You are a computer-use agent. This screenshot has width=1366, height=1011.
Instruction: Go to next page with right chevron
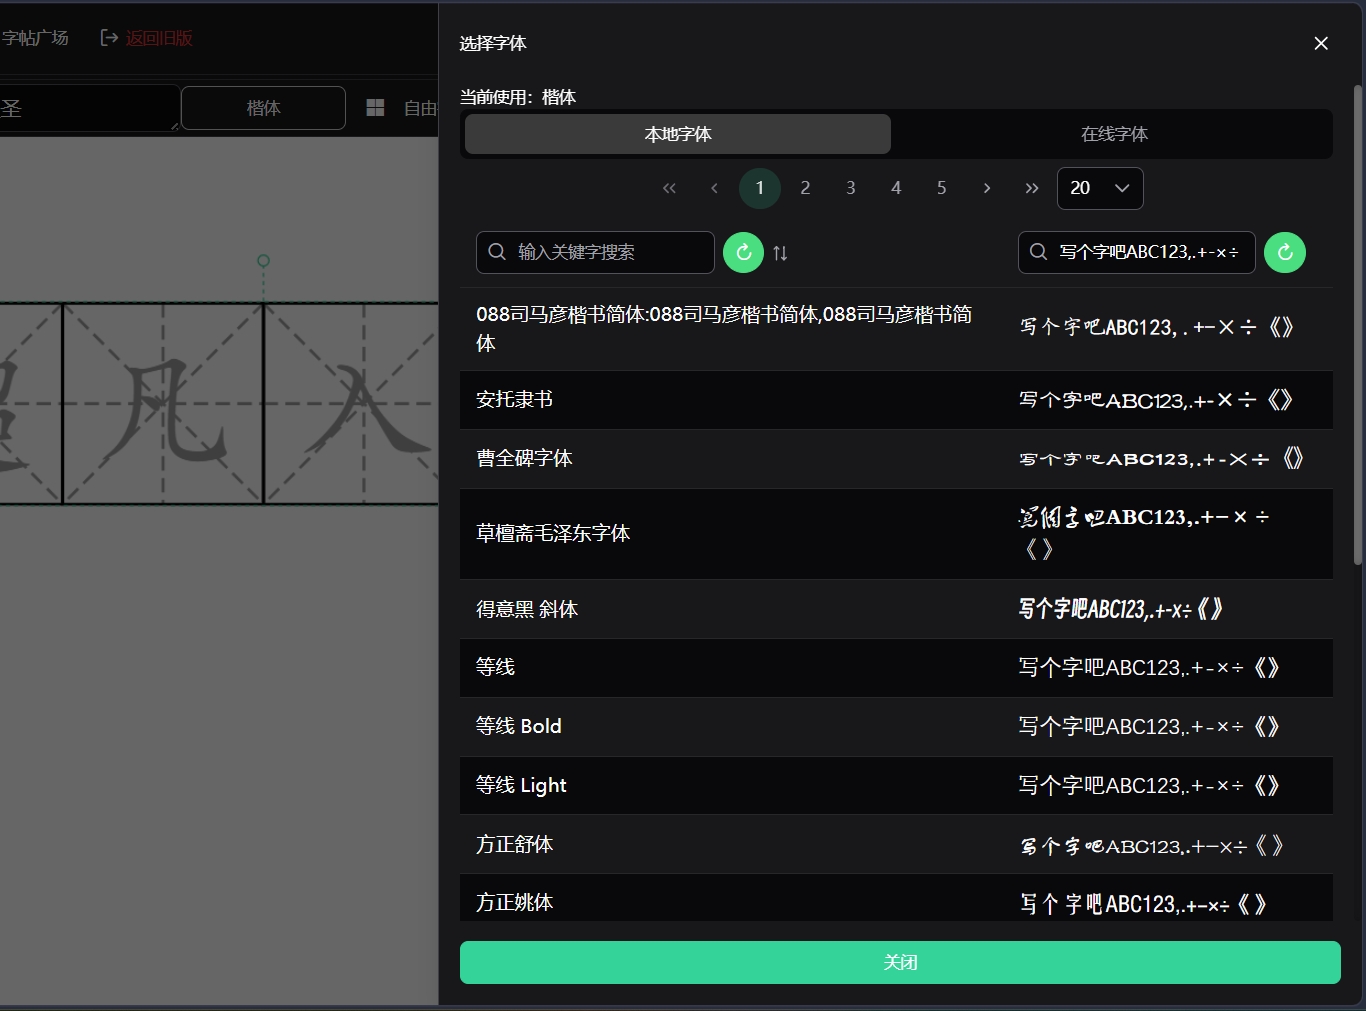pyautogui.click(x=987, y=188)
